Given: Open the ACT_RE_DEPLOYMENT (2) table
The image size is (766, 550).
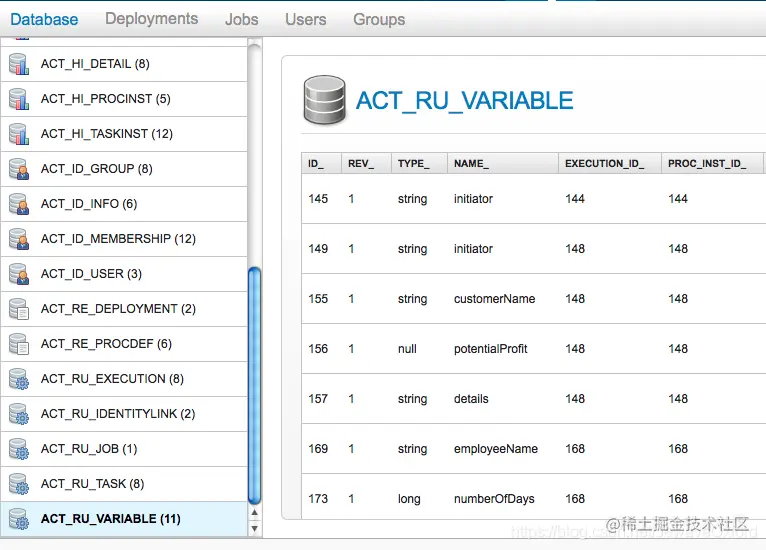Looking at the screenshot, I should click(x=124, y=309).
